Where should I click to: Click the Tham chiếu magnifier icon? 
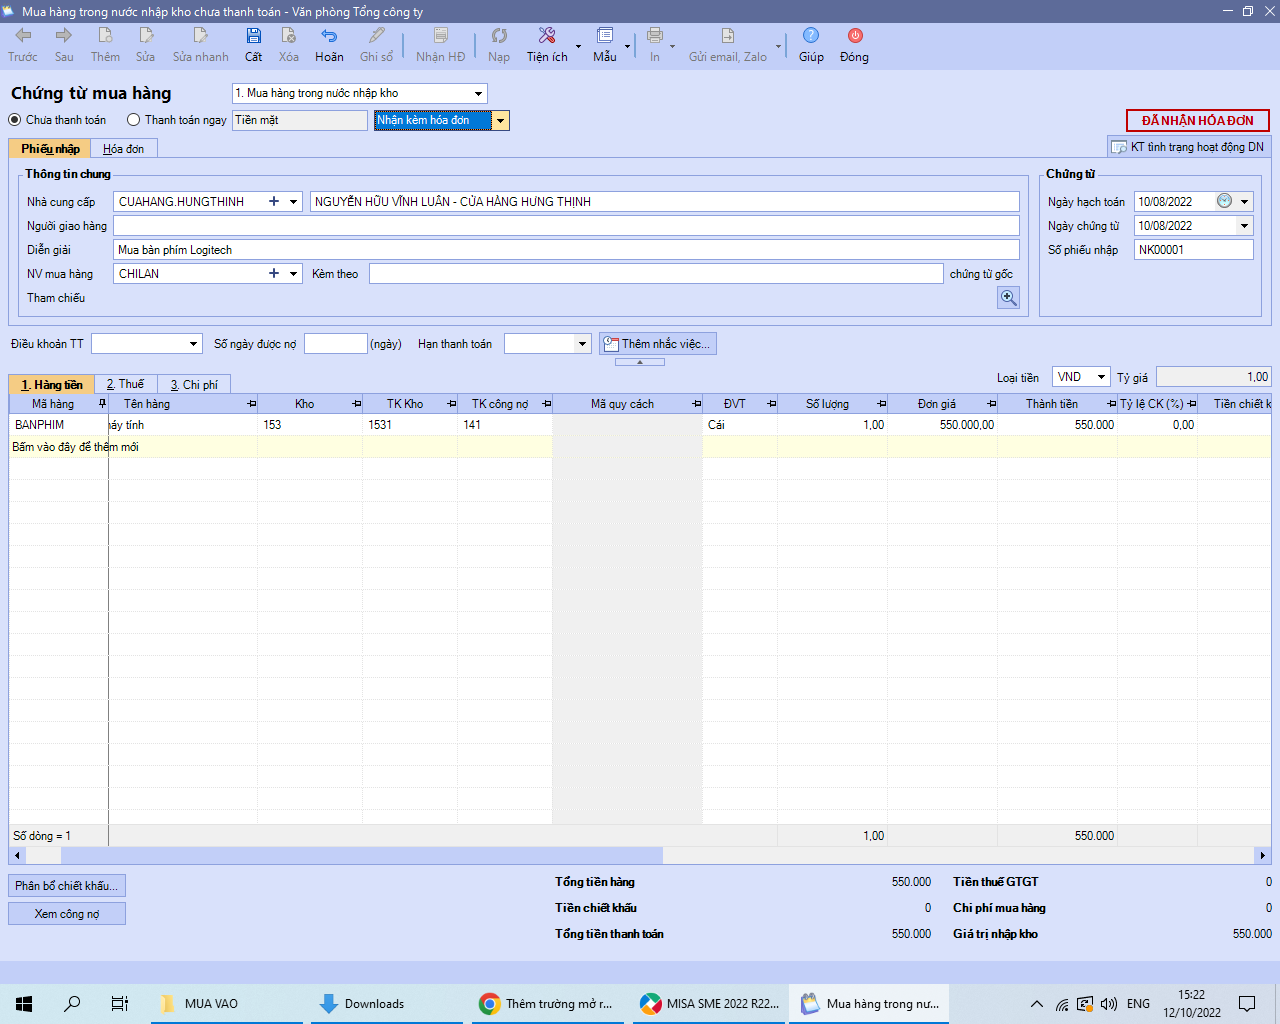[x=1008, y=298]
